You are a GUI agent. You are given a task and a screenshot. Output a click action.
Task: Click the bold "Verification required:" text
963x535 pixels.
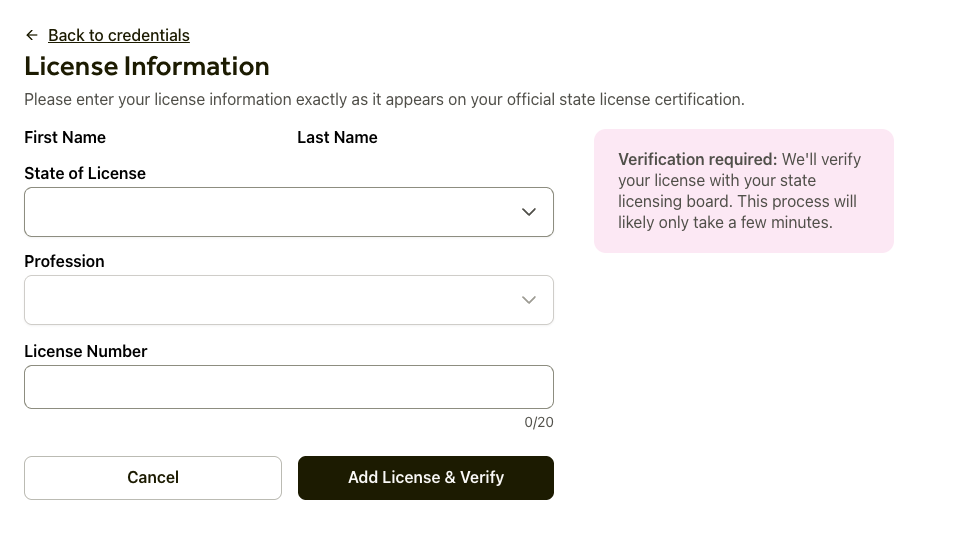point(697,159)
